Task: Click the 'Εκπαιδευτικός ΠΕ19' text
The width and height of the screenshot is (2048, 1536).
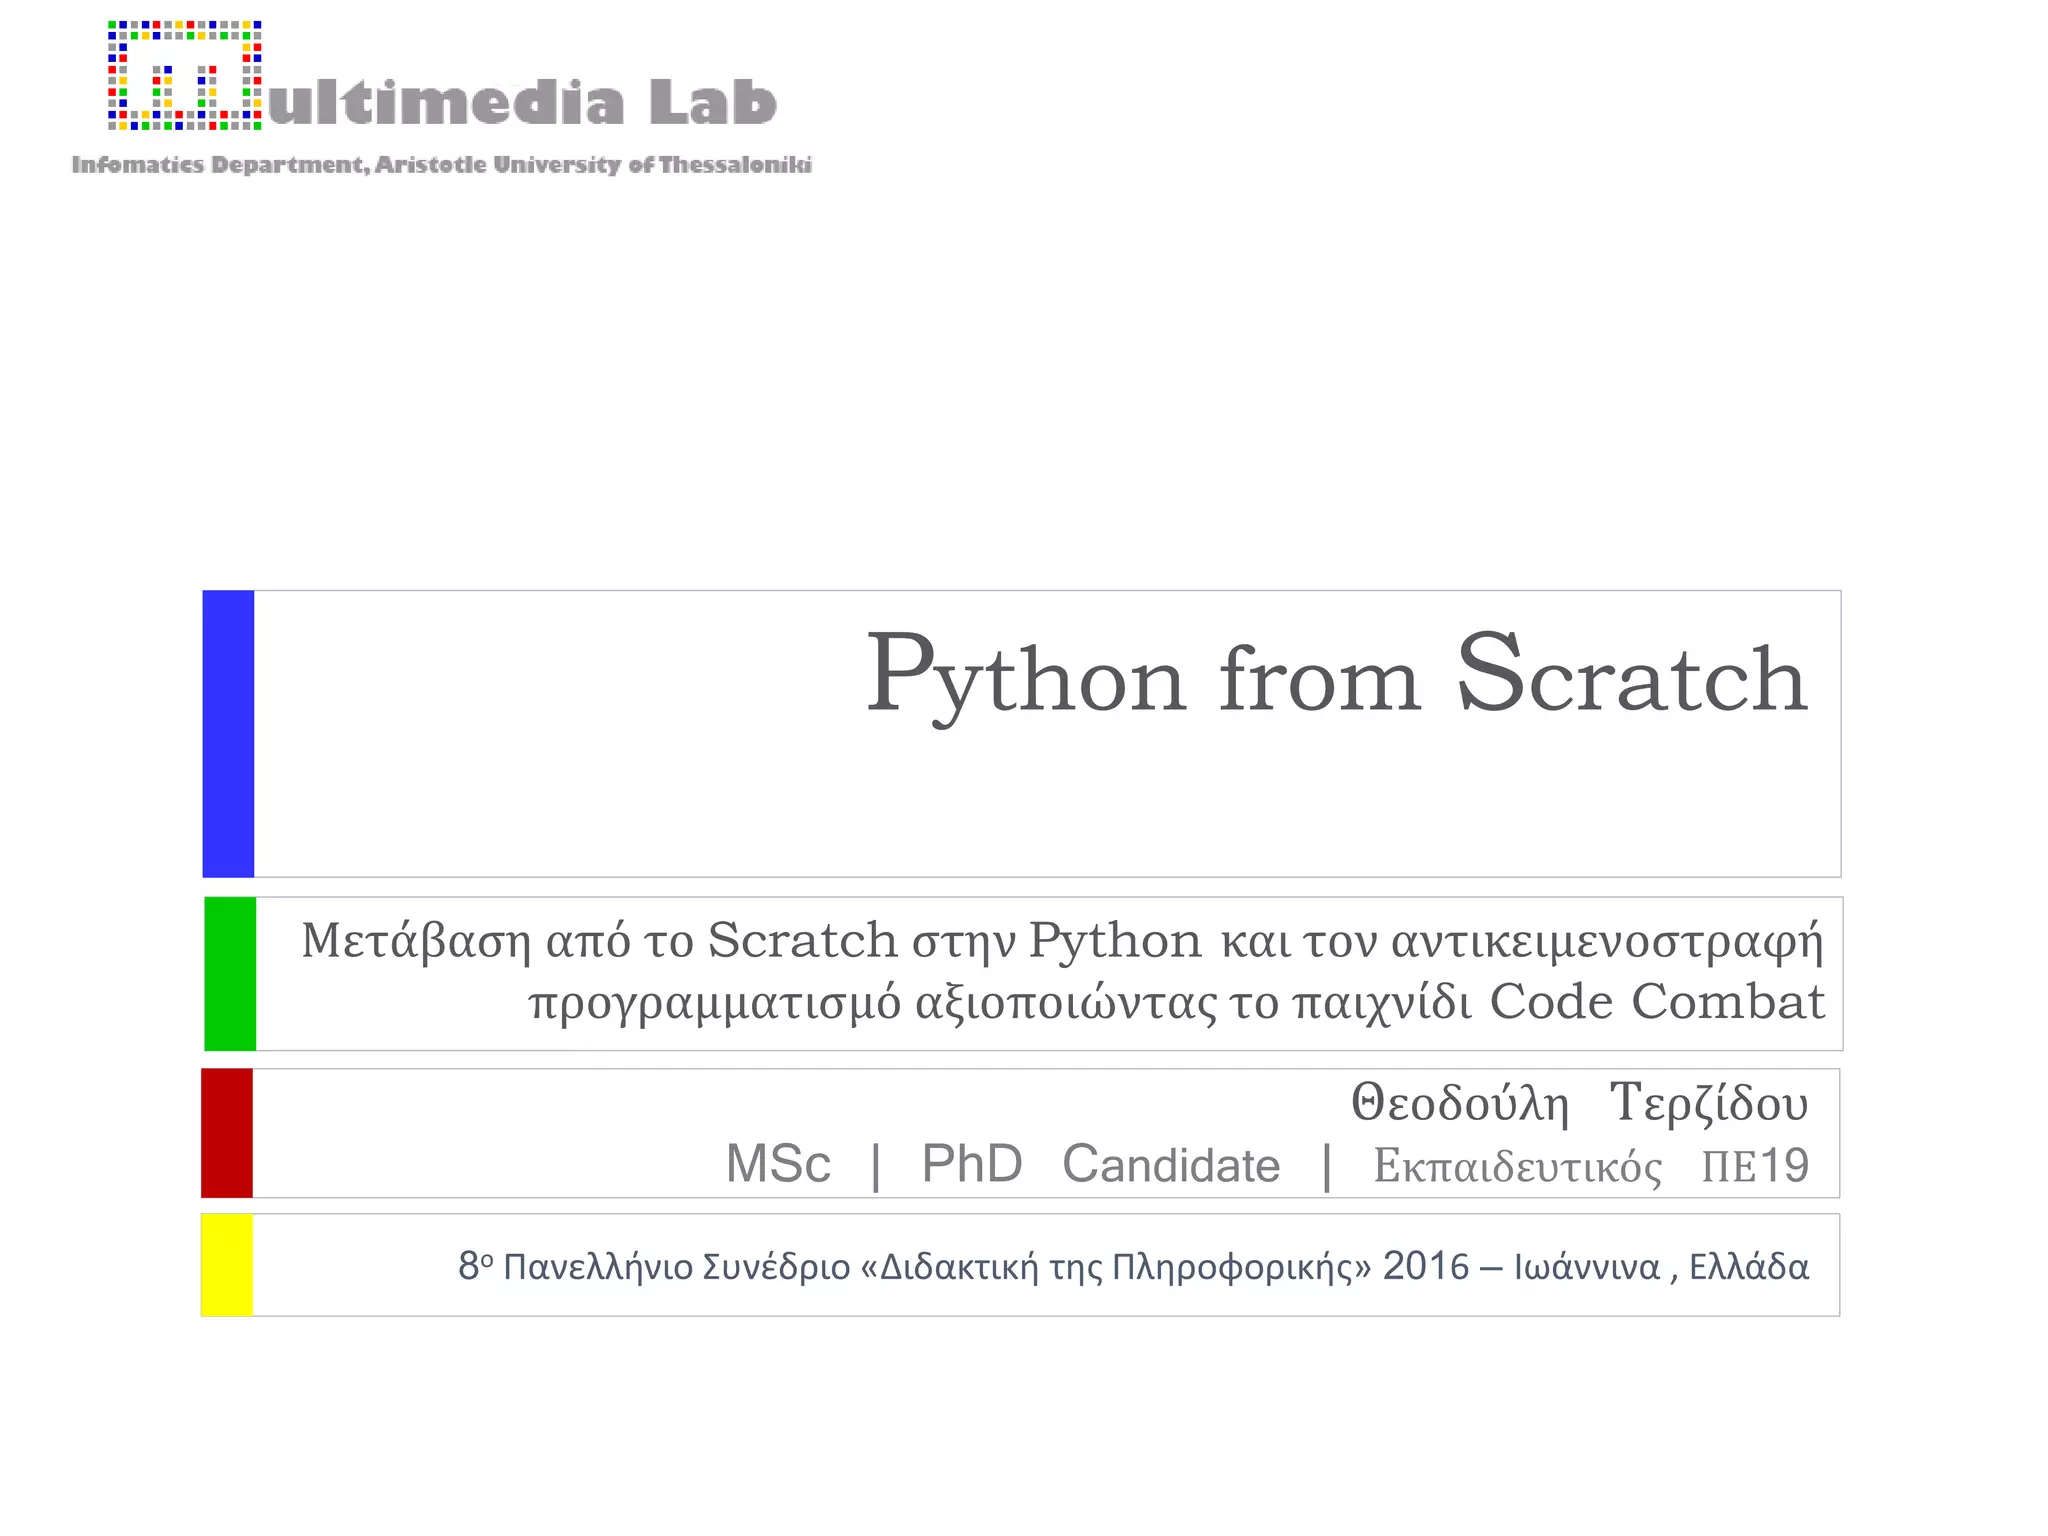Action: coord(1590,1167)
